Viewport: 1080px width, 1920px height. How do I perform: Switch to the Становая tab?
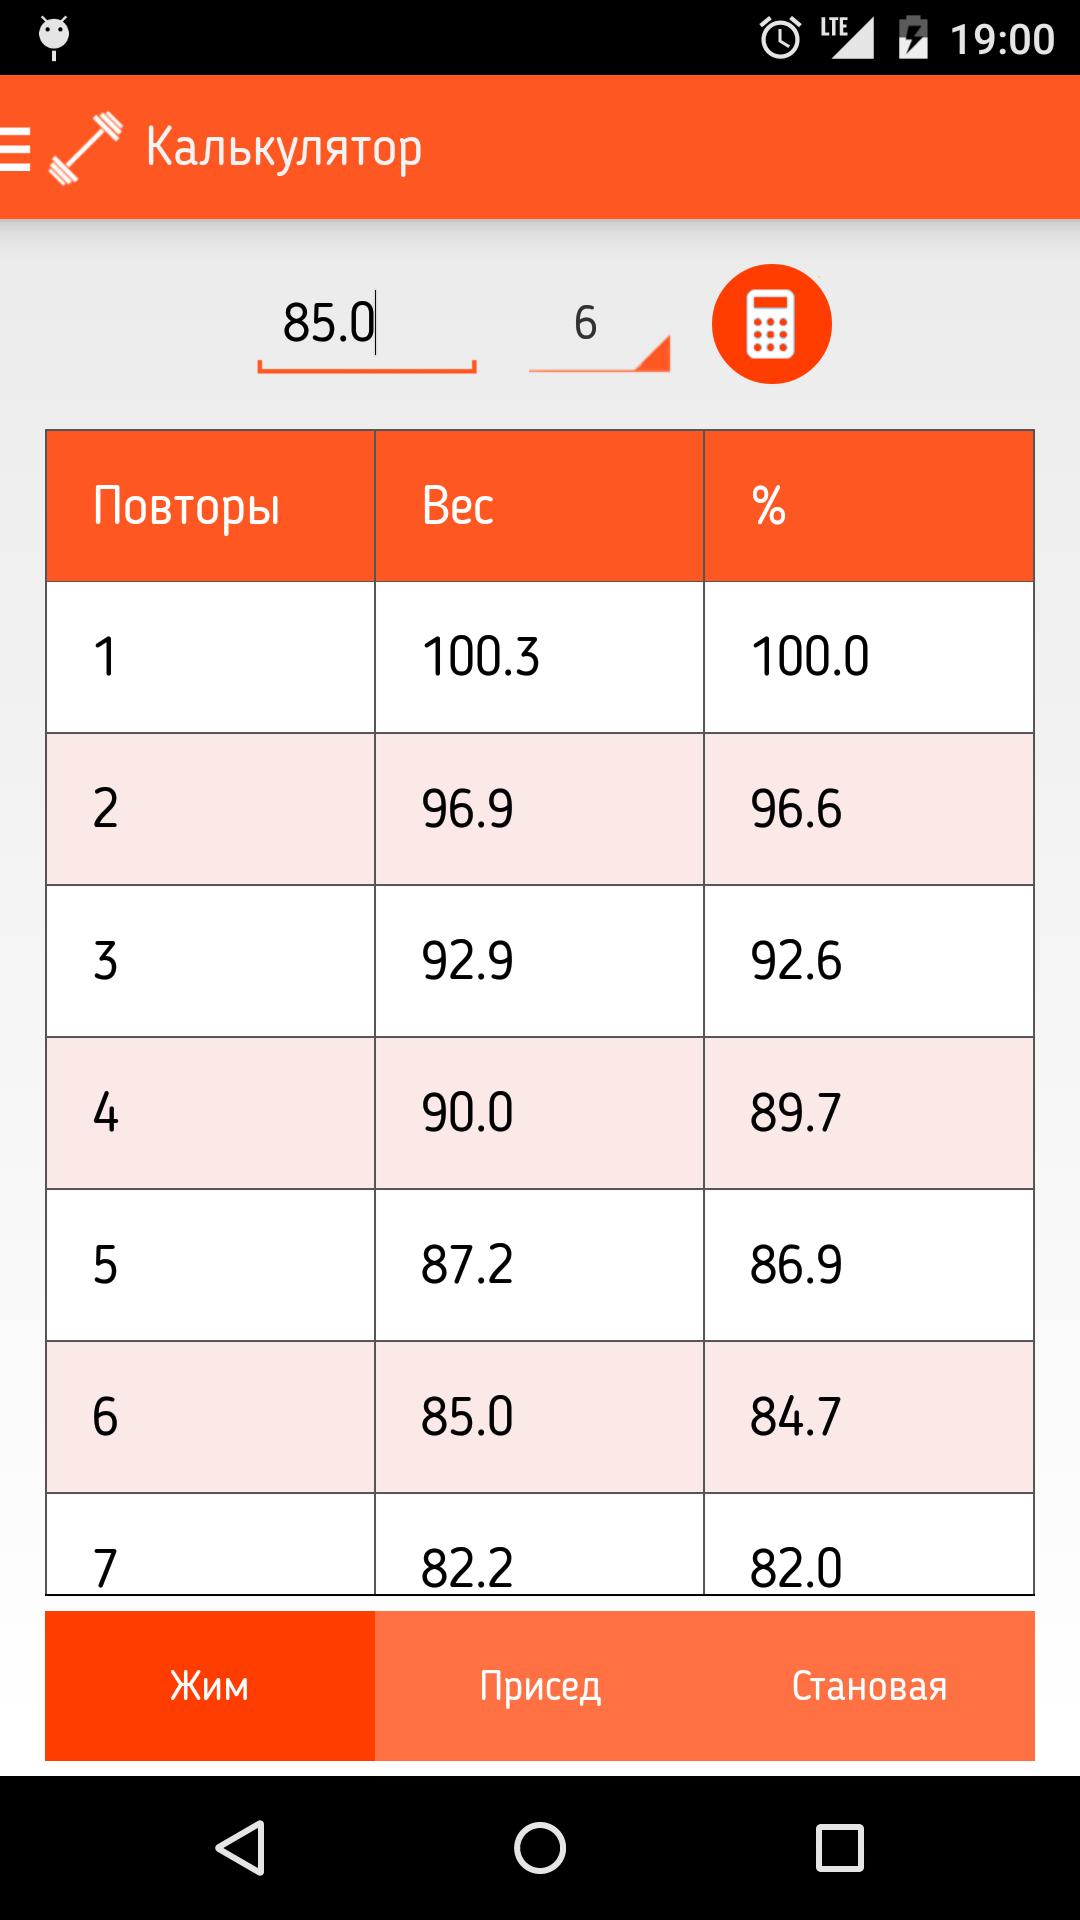pyautogui.click(x=869, y=1686)
